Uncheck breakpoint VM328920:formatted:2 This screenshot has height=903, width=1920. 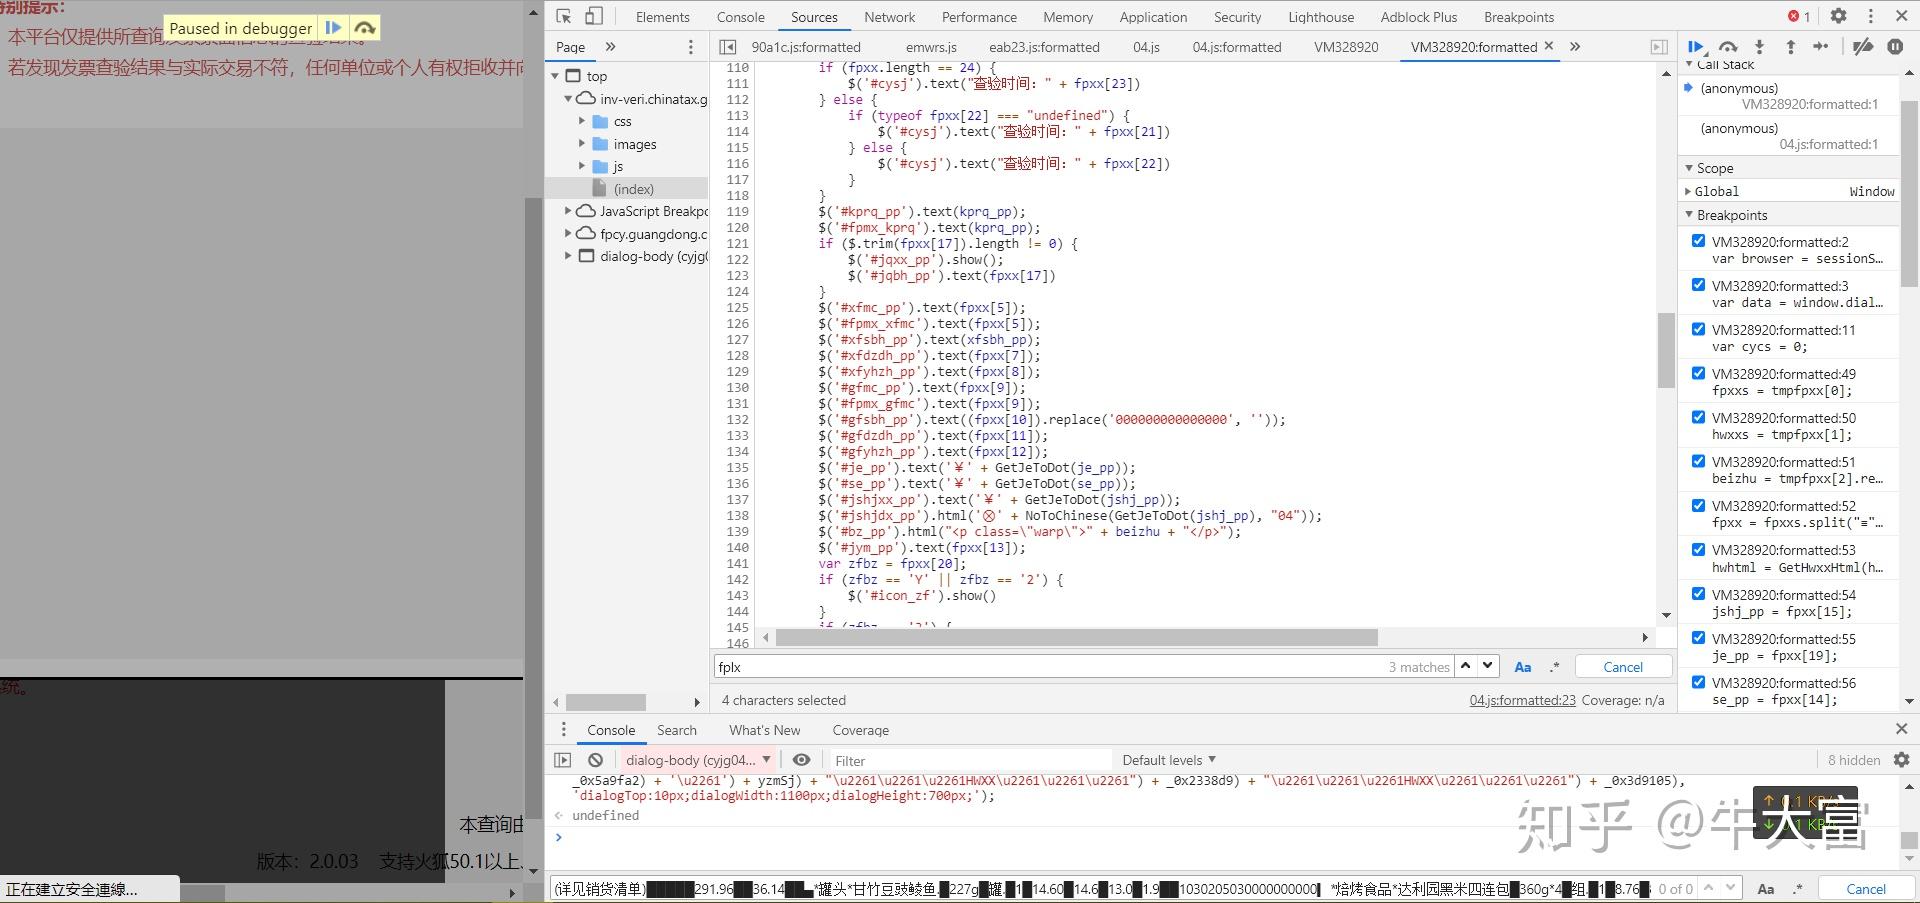click(x=1698, y=241)
